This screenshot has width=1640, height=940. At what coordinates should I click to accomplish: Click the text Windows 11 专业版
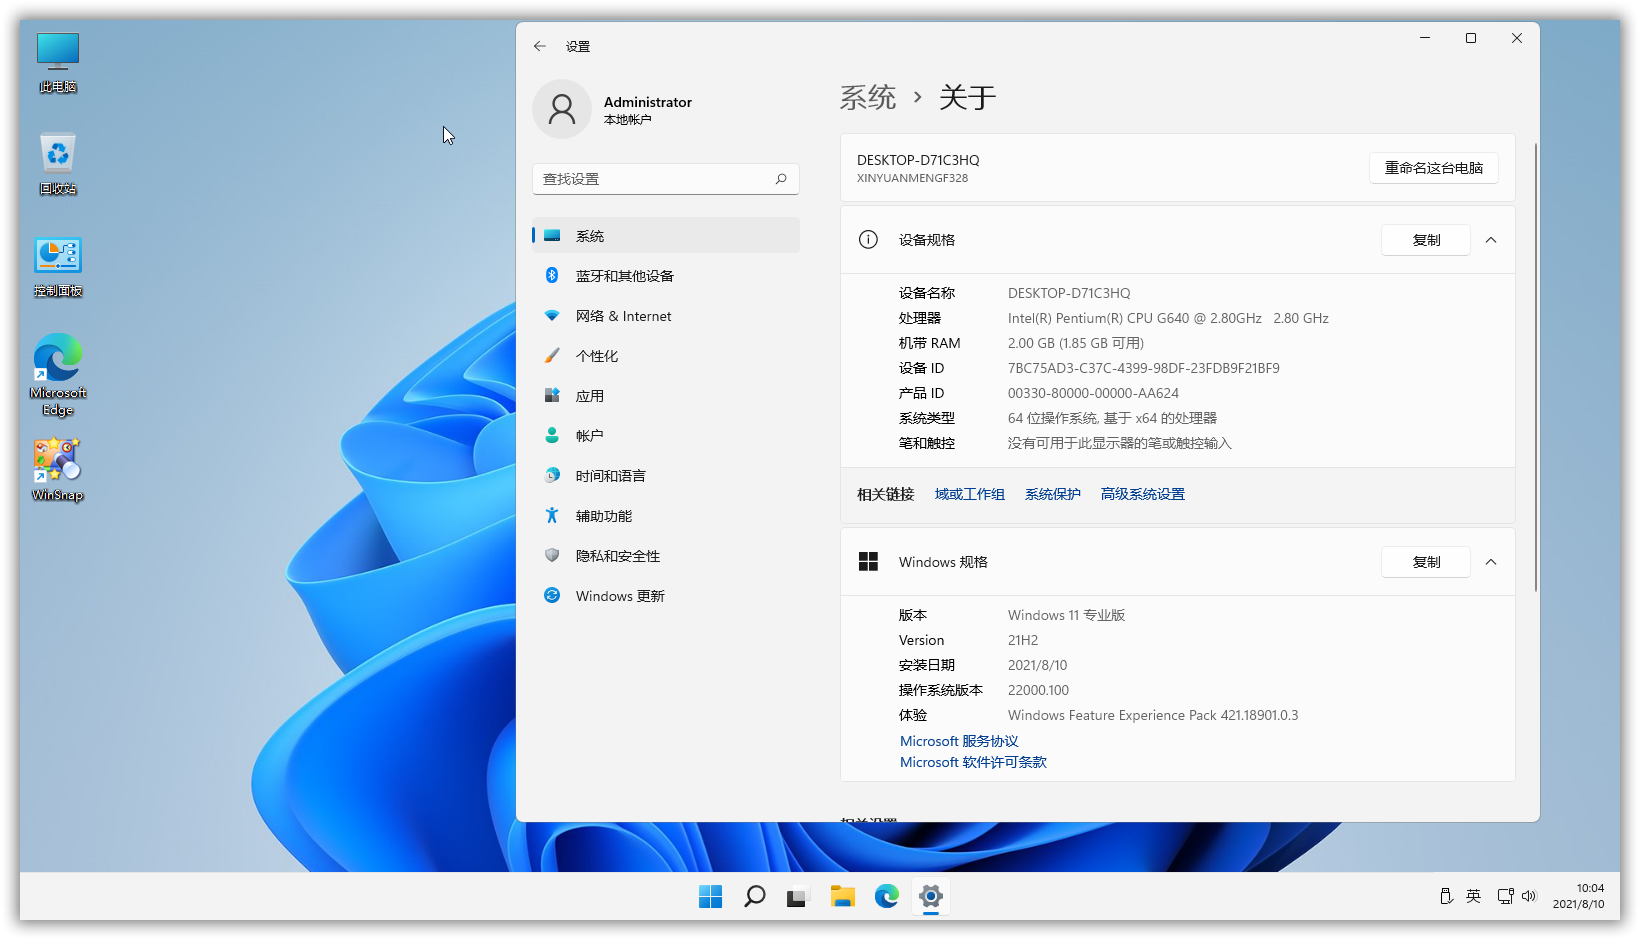coord(1066,615)
